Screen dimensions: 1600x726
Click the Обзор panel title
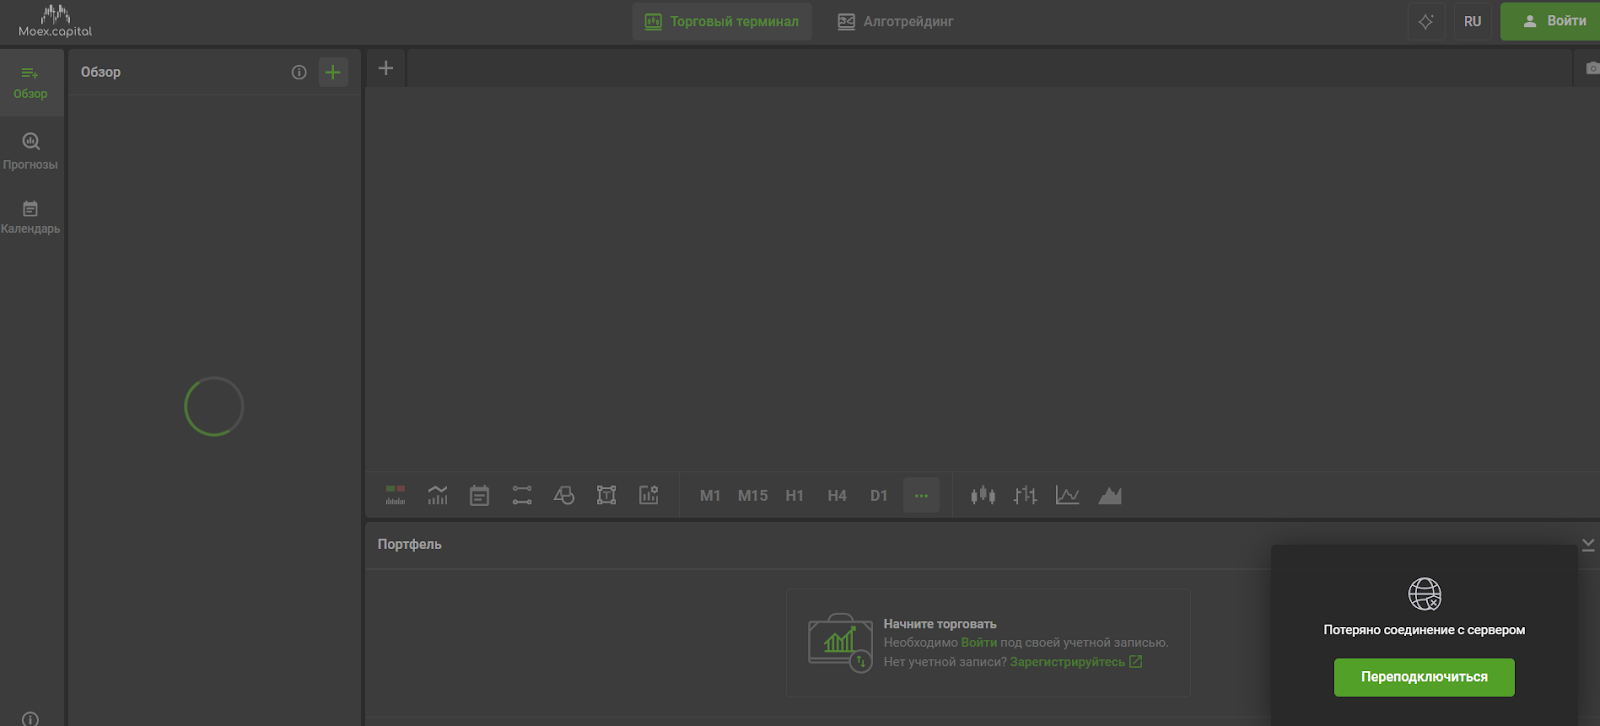tap(101, 72)
